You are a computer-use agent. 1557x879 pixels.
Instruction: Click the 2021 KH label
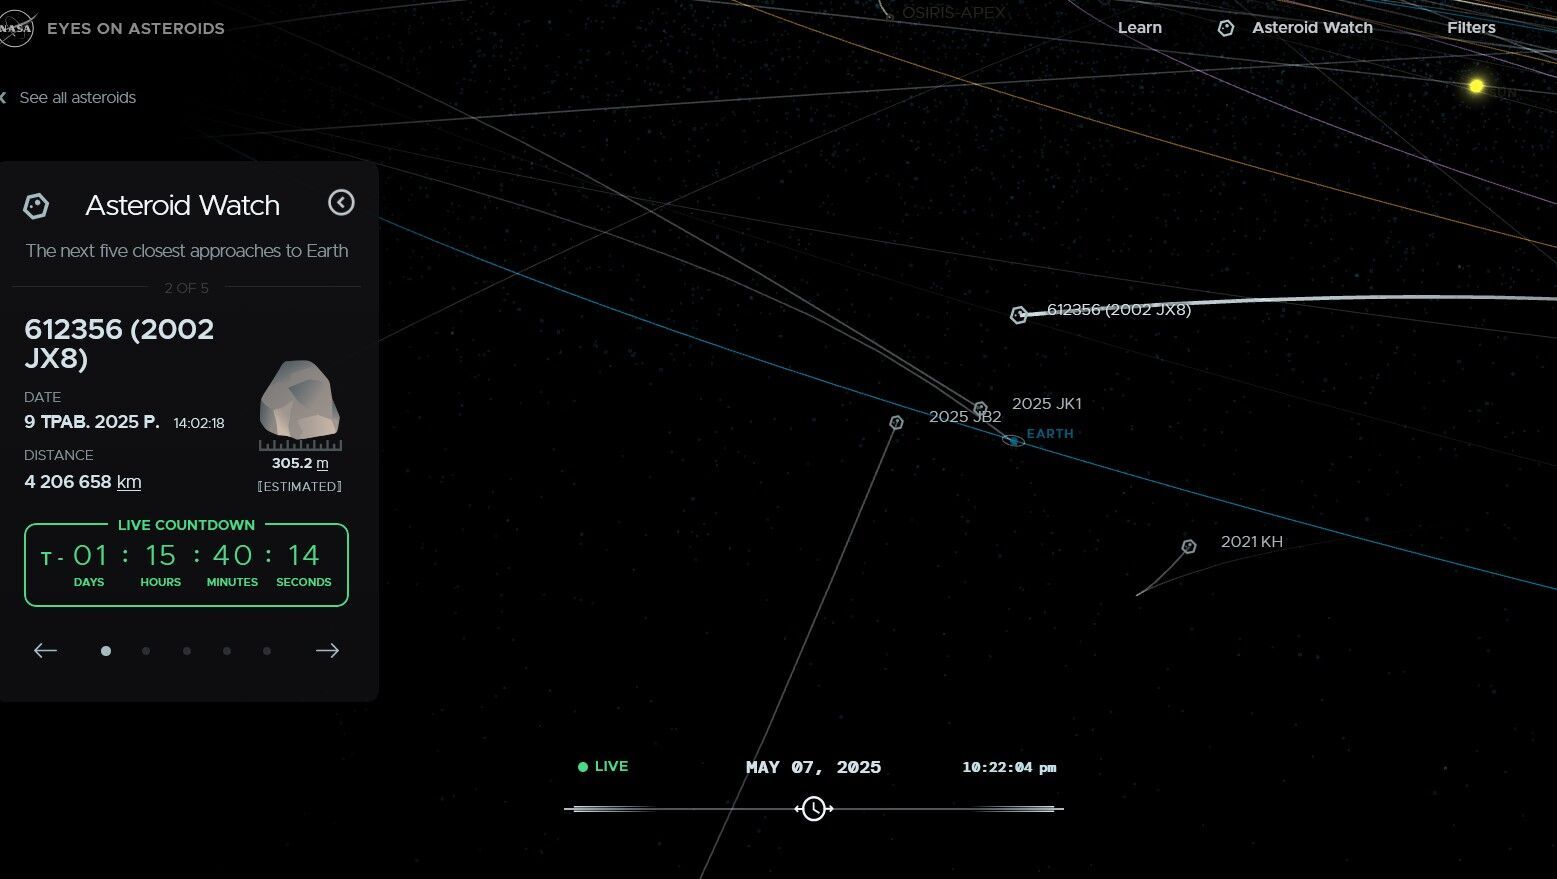1252,542
